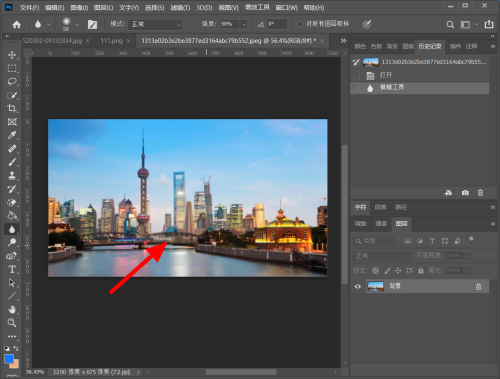This screenshot has width=500, height=379.
Task: Open the tan background color swatch
Action: coord(15,364)
